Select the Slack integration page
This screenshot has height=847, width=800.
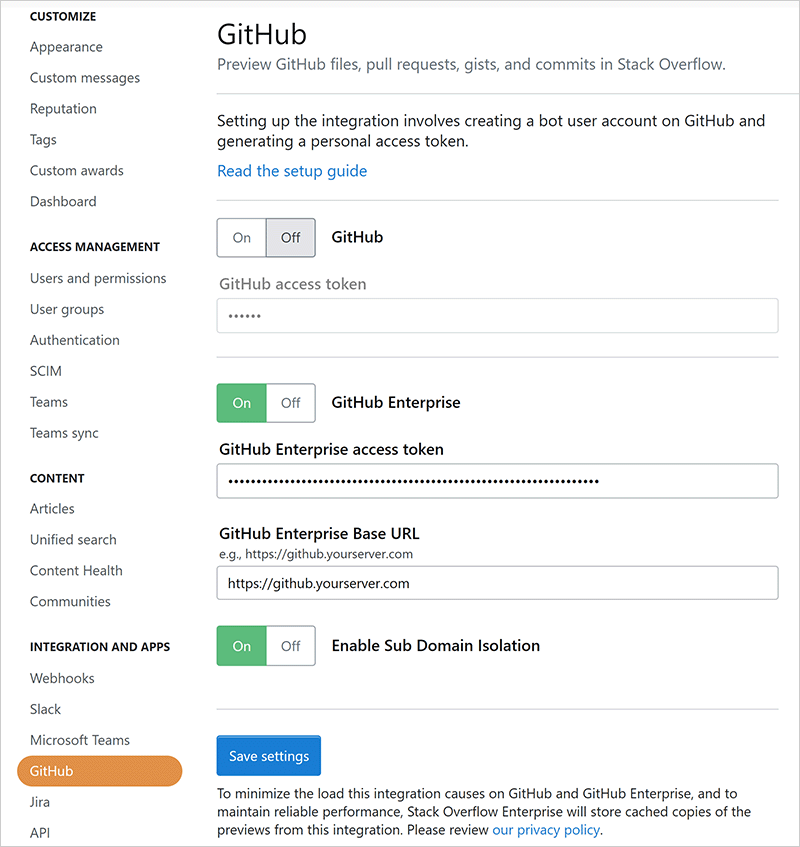point(46,709)
